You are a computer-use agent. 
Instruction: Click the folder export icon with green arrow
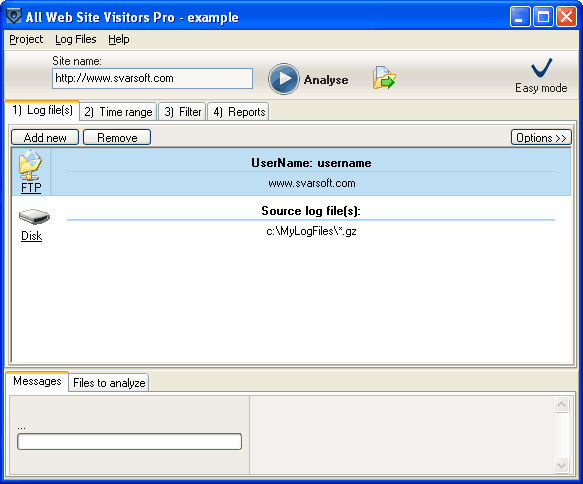[x=384, y=78]
